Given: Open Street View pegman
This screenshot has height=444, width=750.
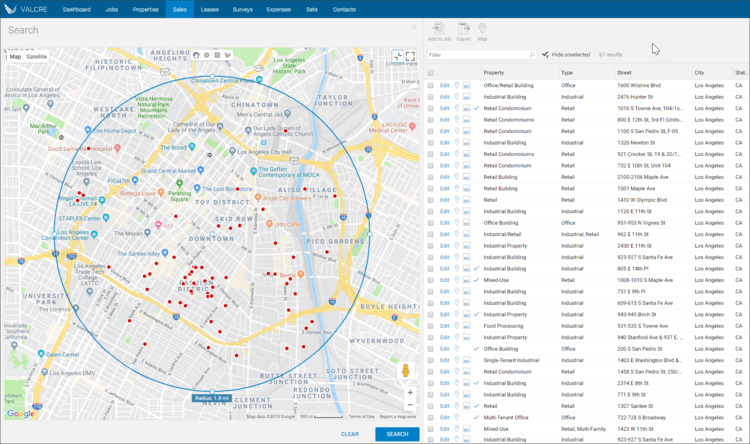Looking at the screenshot, I should tap(406, 370).
